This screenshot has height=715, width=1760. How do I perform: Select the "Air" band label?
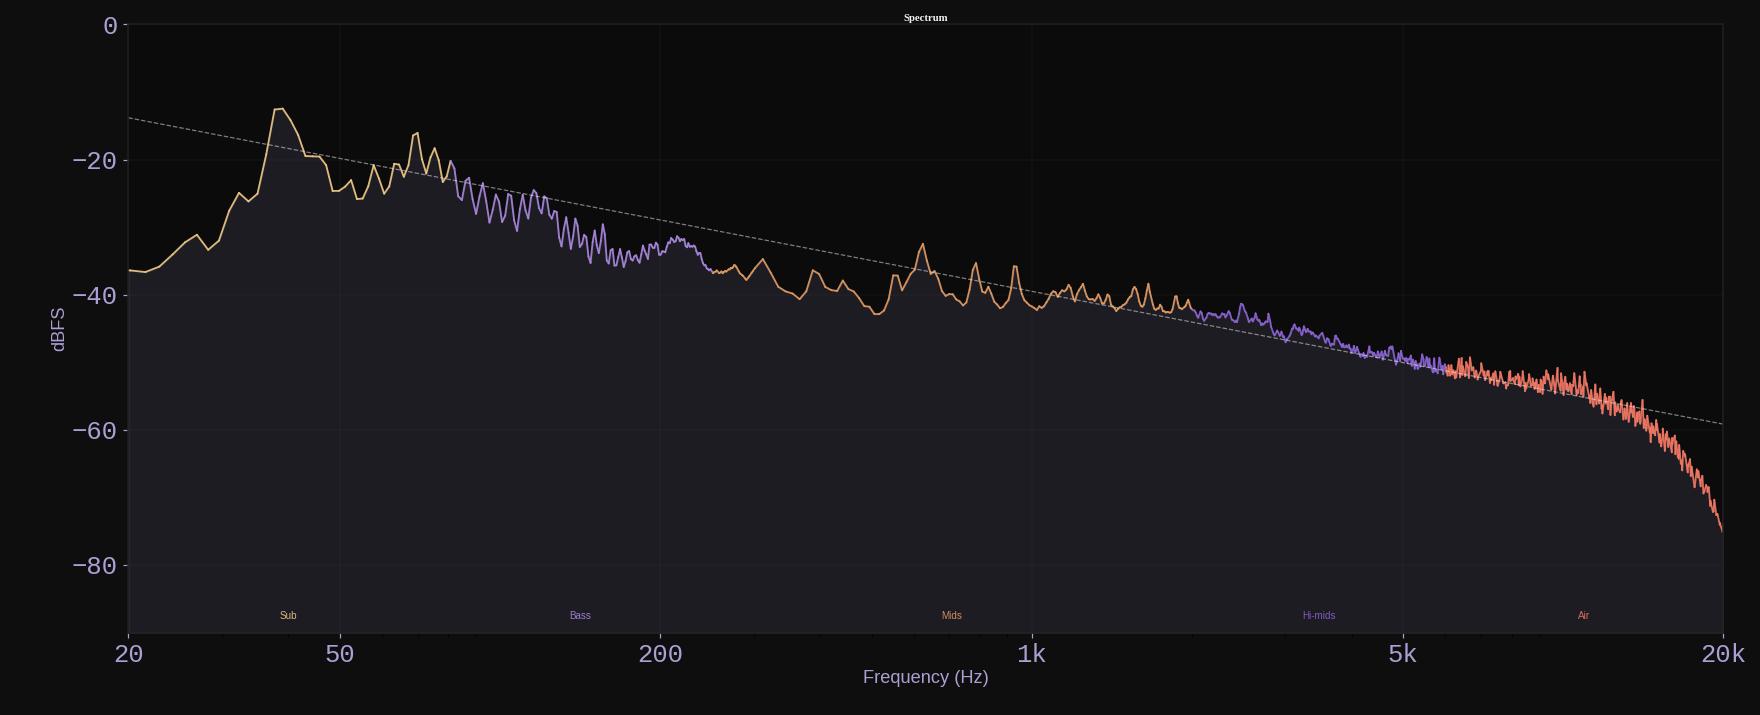[x=1583, y=615]
